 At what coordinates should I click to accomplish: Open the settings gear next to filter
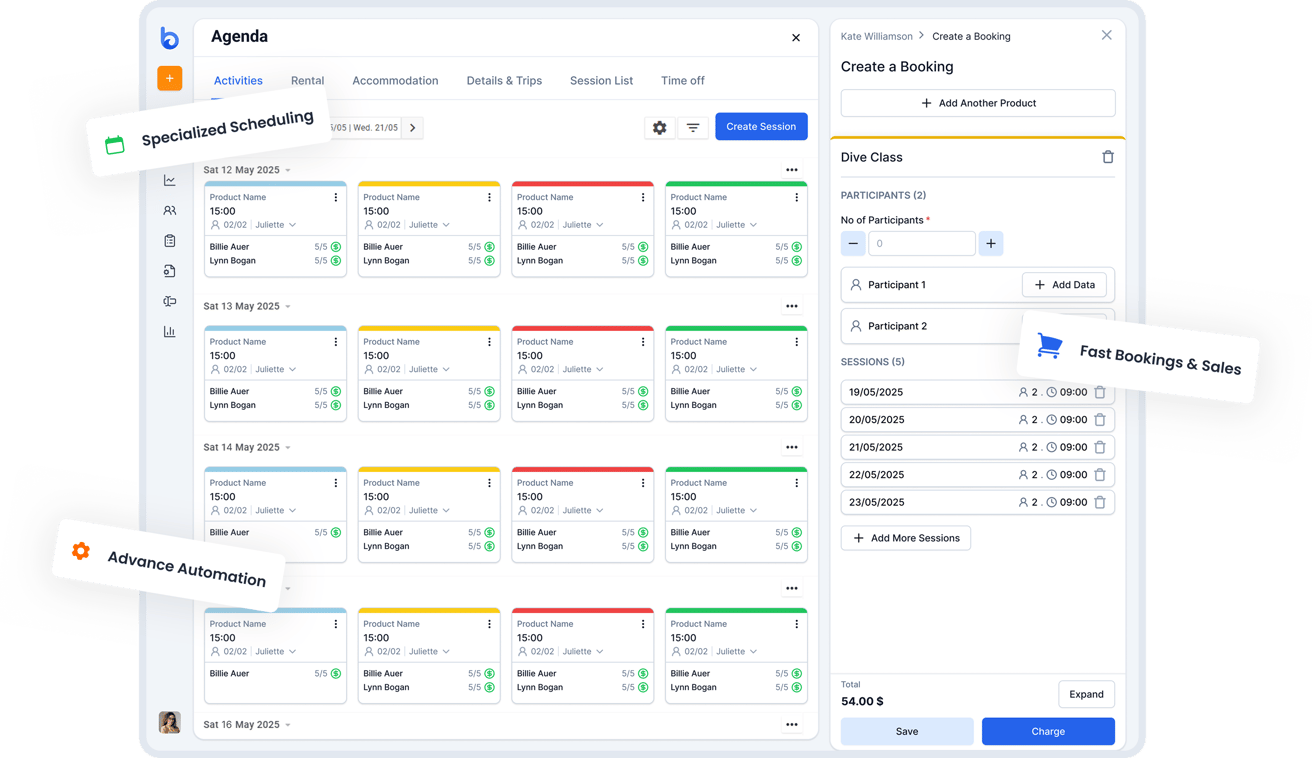[659, 127]
